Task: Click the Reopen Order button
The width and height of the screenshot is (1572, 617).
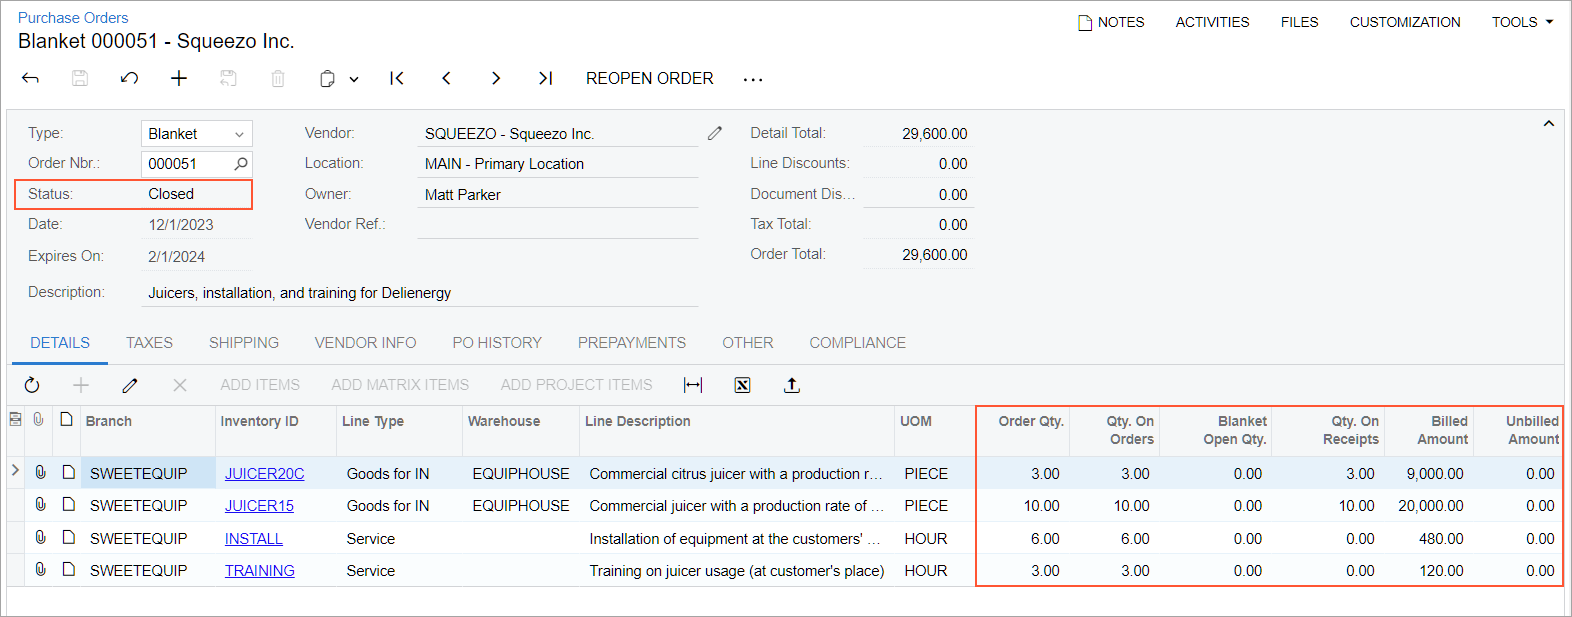Action: click(x=649, y=78)
